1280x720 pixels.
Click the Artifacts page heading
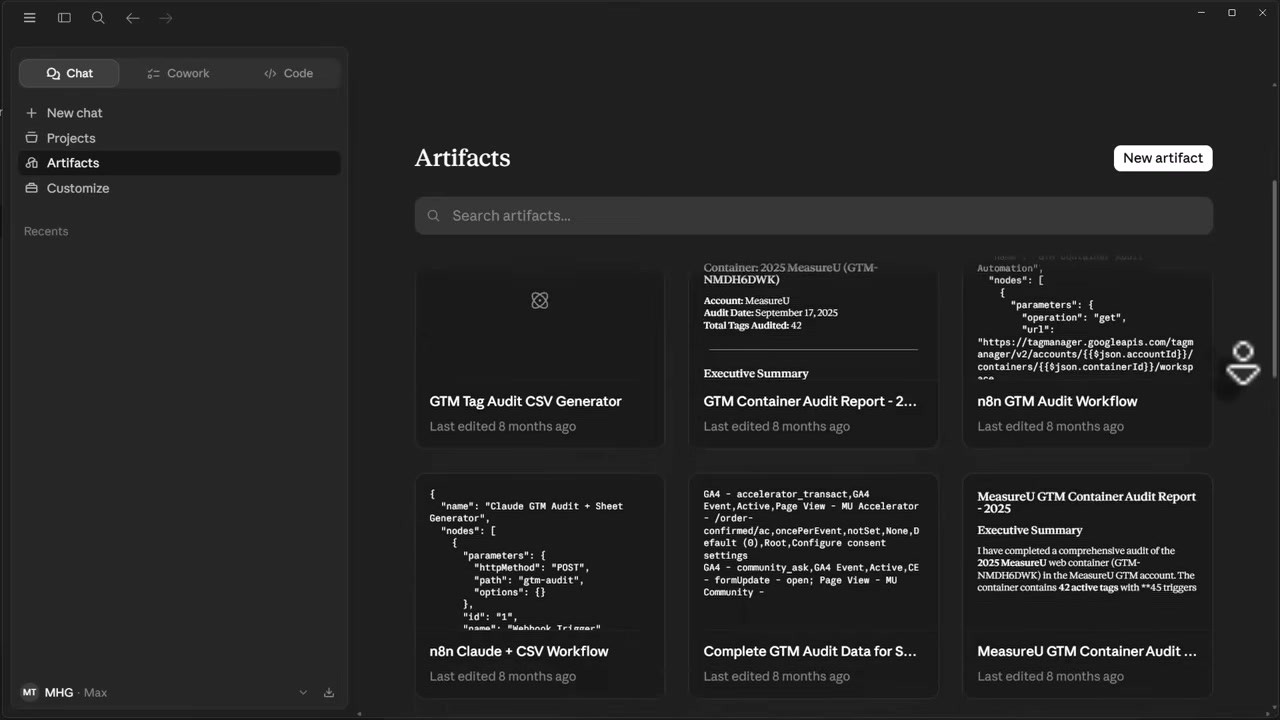[x=462, y=158]
